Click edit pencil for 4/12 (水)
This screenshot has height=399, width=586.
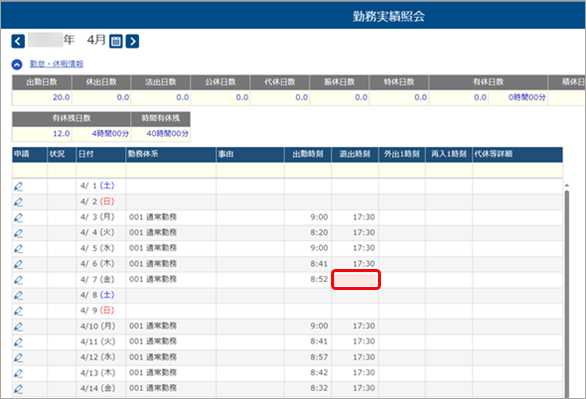click(x=18, y=358)
